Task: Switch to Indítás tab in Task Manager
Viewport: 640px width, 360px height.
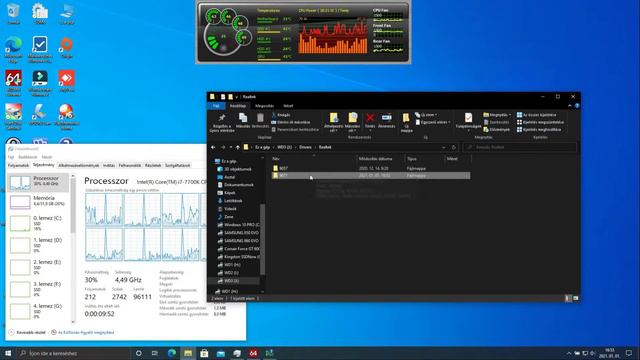Action: click(x=109, y=166)
